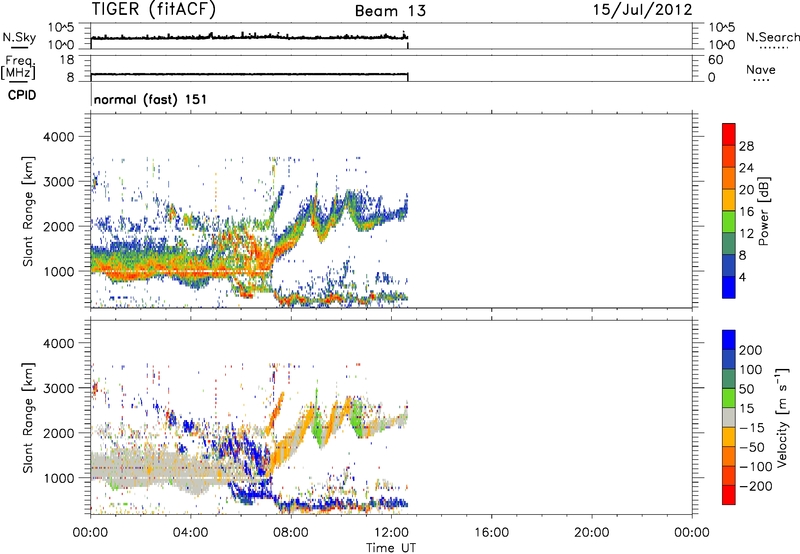Click the Slant Range label of velocity panel
The image size is (800, 554).
tap(28, 417)
